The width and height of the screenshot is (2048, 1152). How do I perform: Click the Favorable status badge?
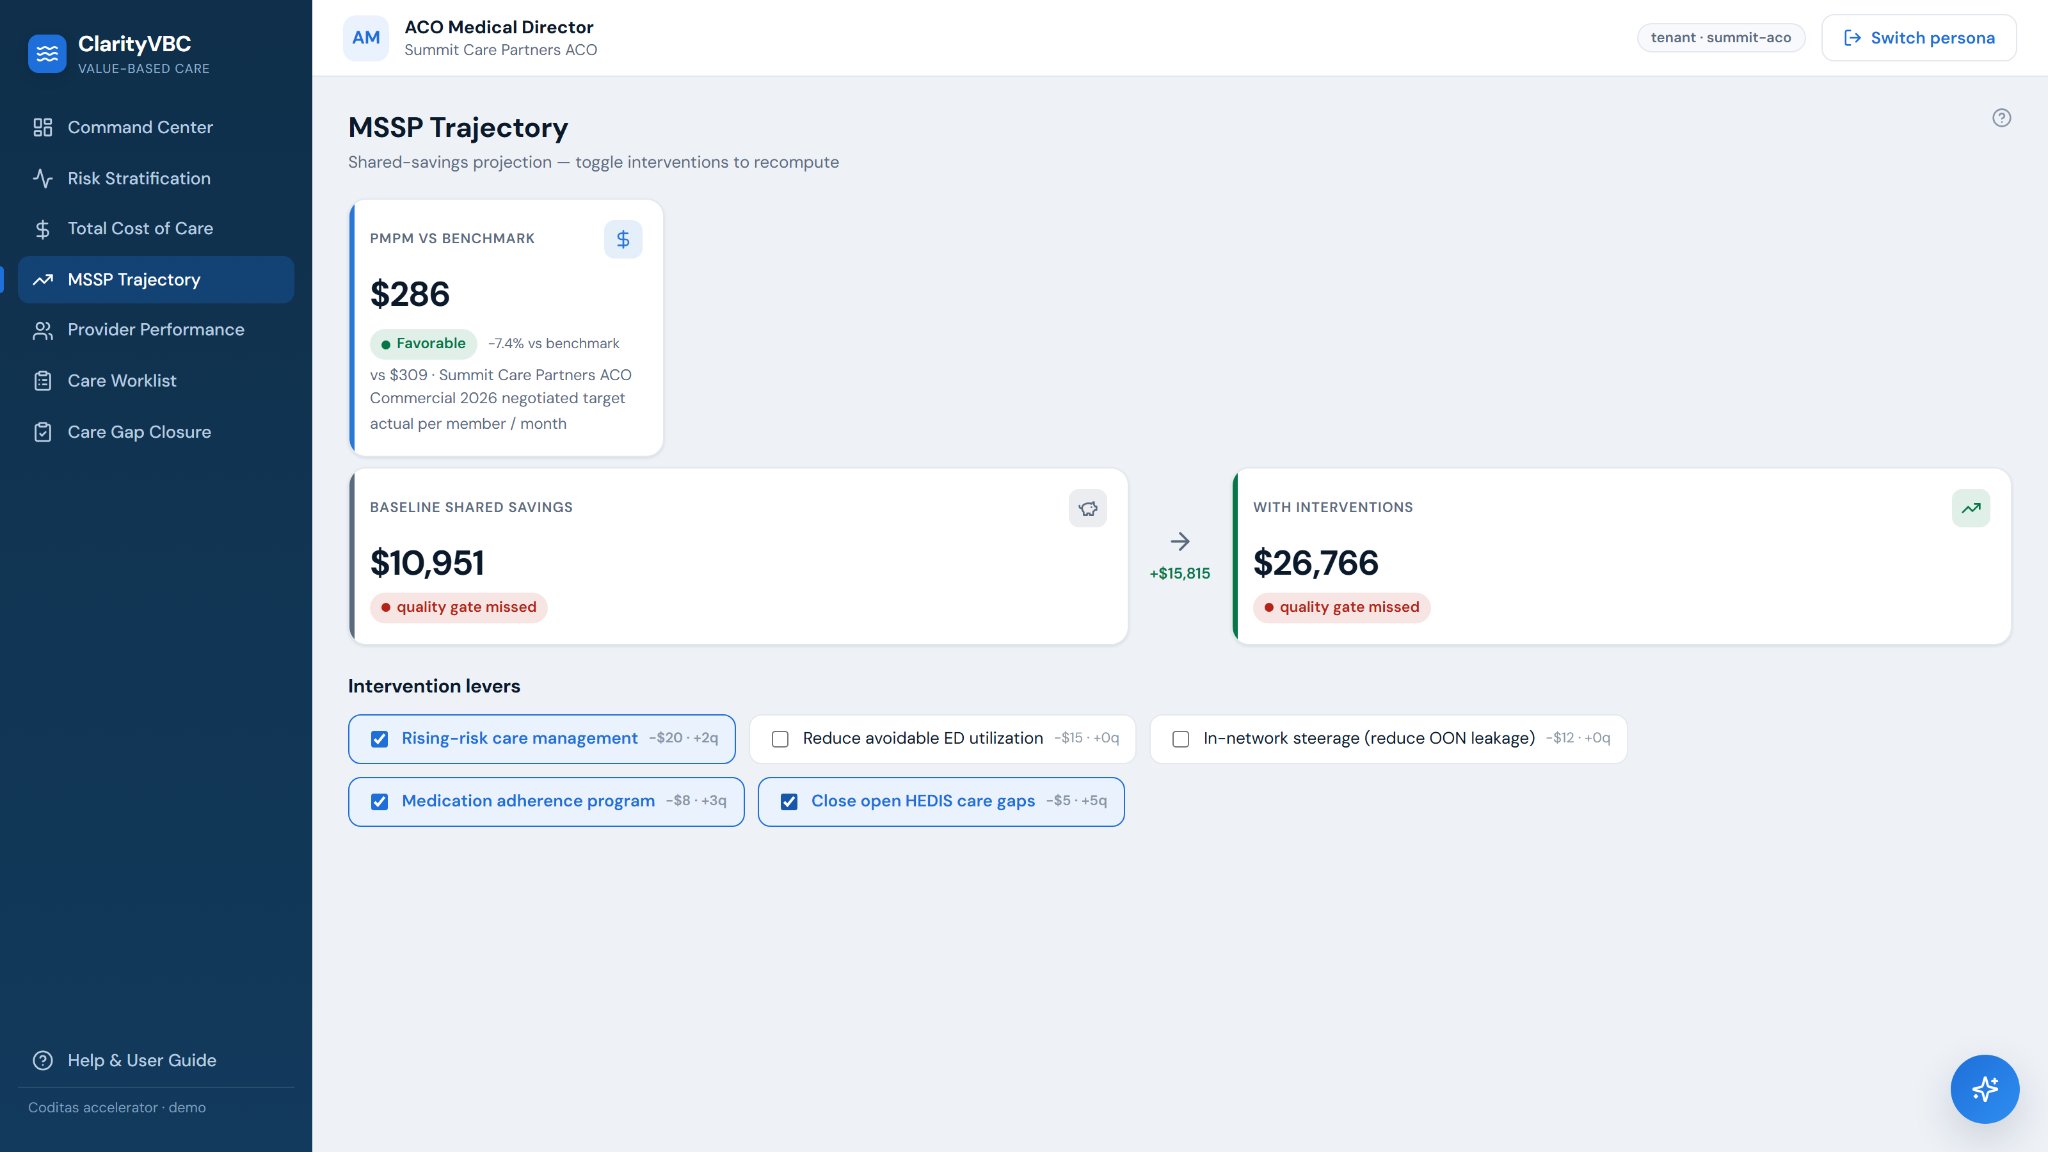point(423,344)
